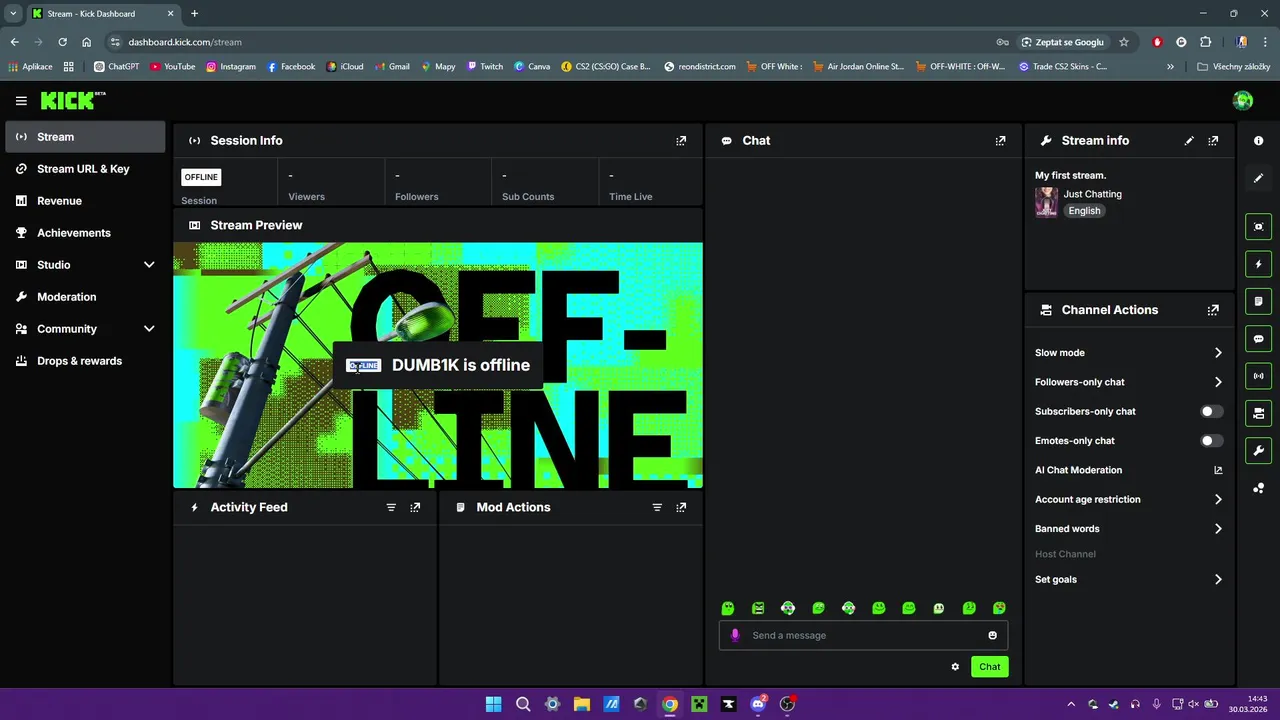Click the English language tag
This screenshot has width=1280, height=720.
[x=1084, y=211]
